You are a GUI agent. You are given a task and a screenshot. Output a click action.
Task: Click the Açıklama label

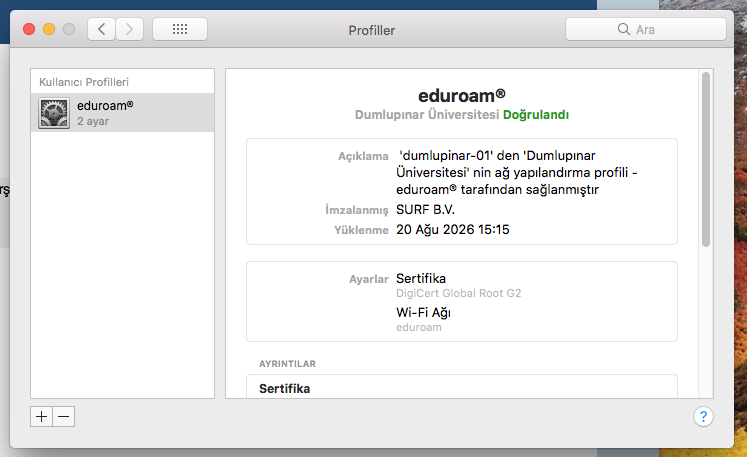363,156
